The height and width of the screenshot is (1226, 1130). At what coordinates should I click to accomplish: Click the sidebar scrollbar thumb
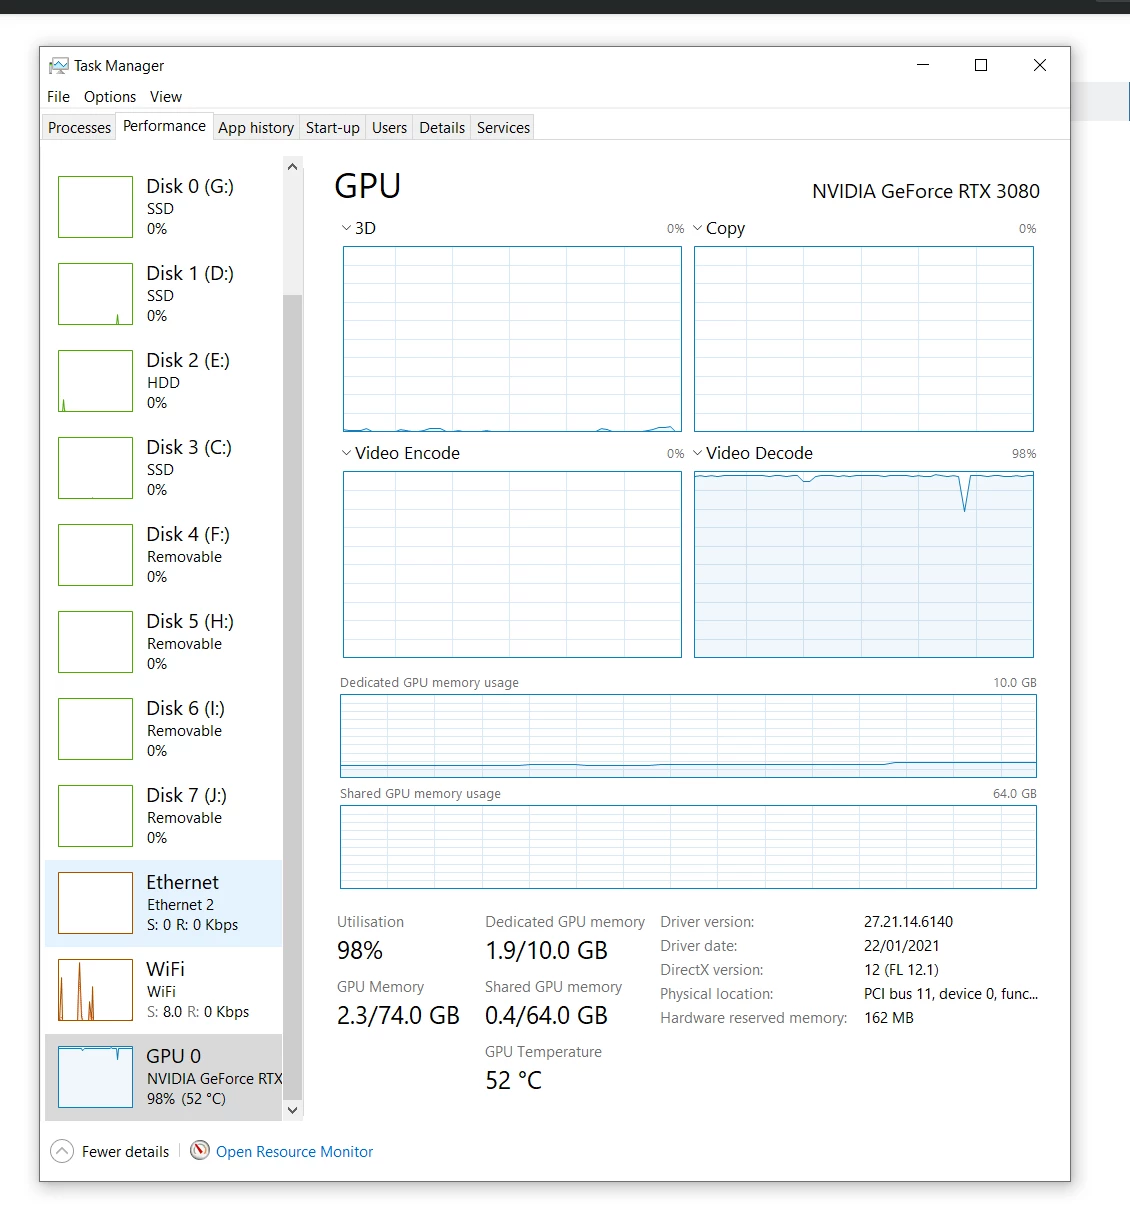point(292,696)
